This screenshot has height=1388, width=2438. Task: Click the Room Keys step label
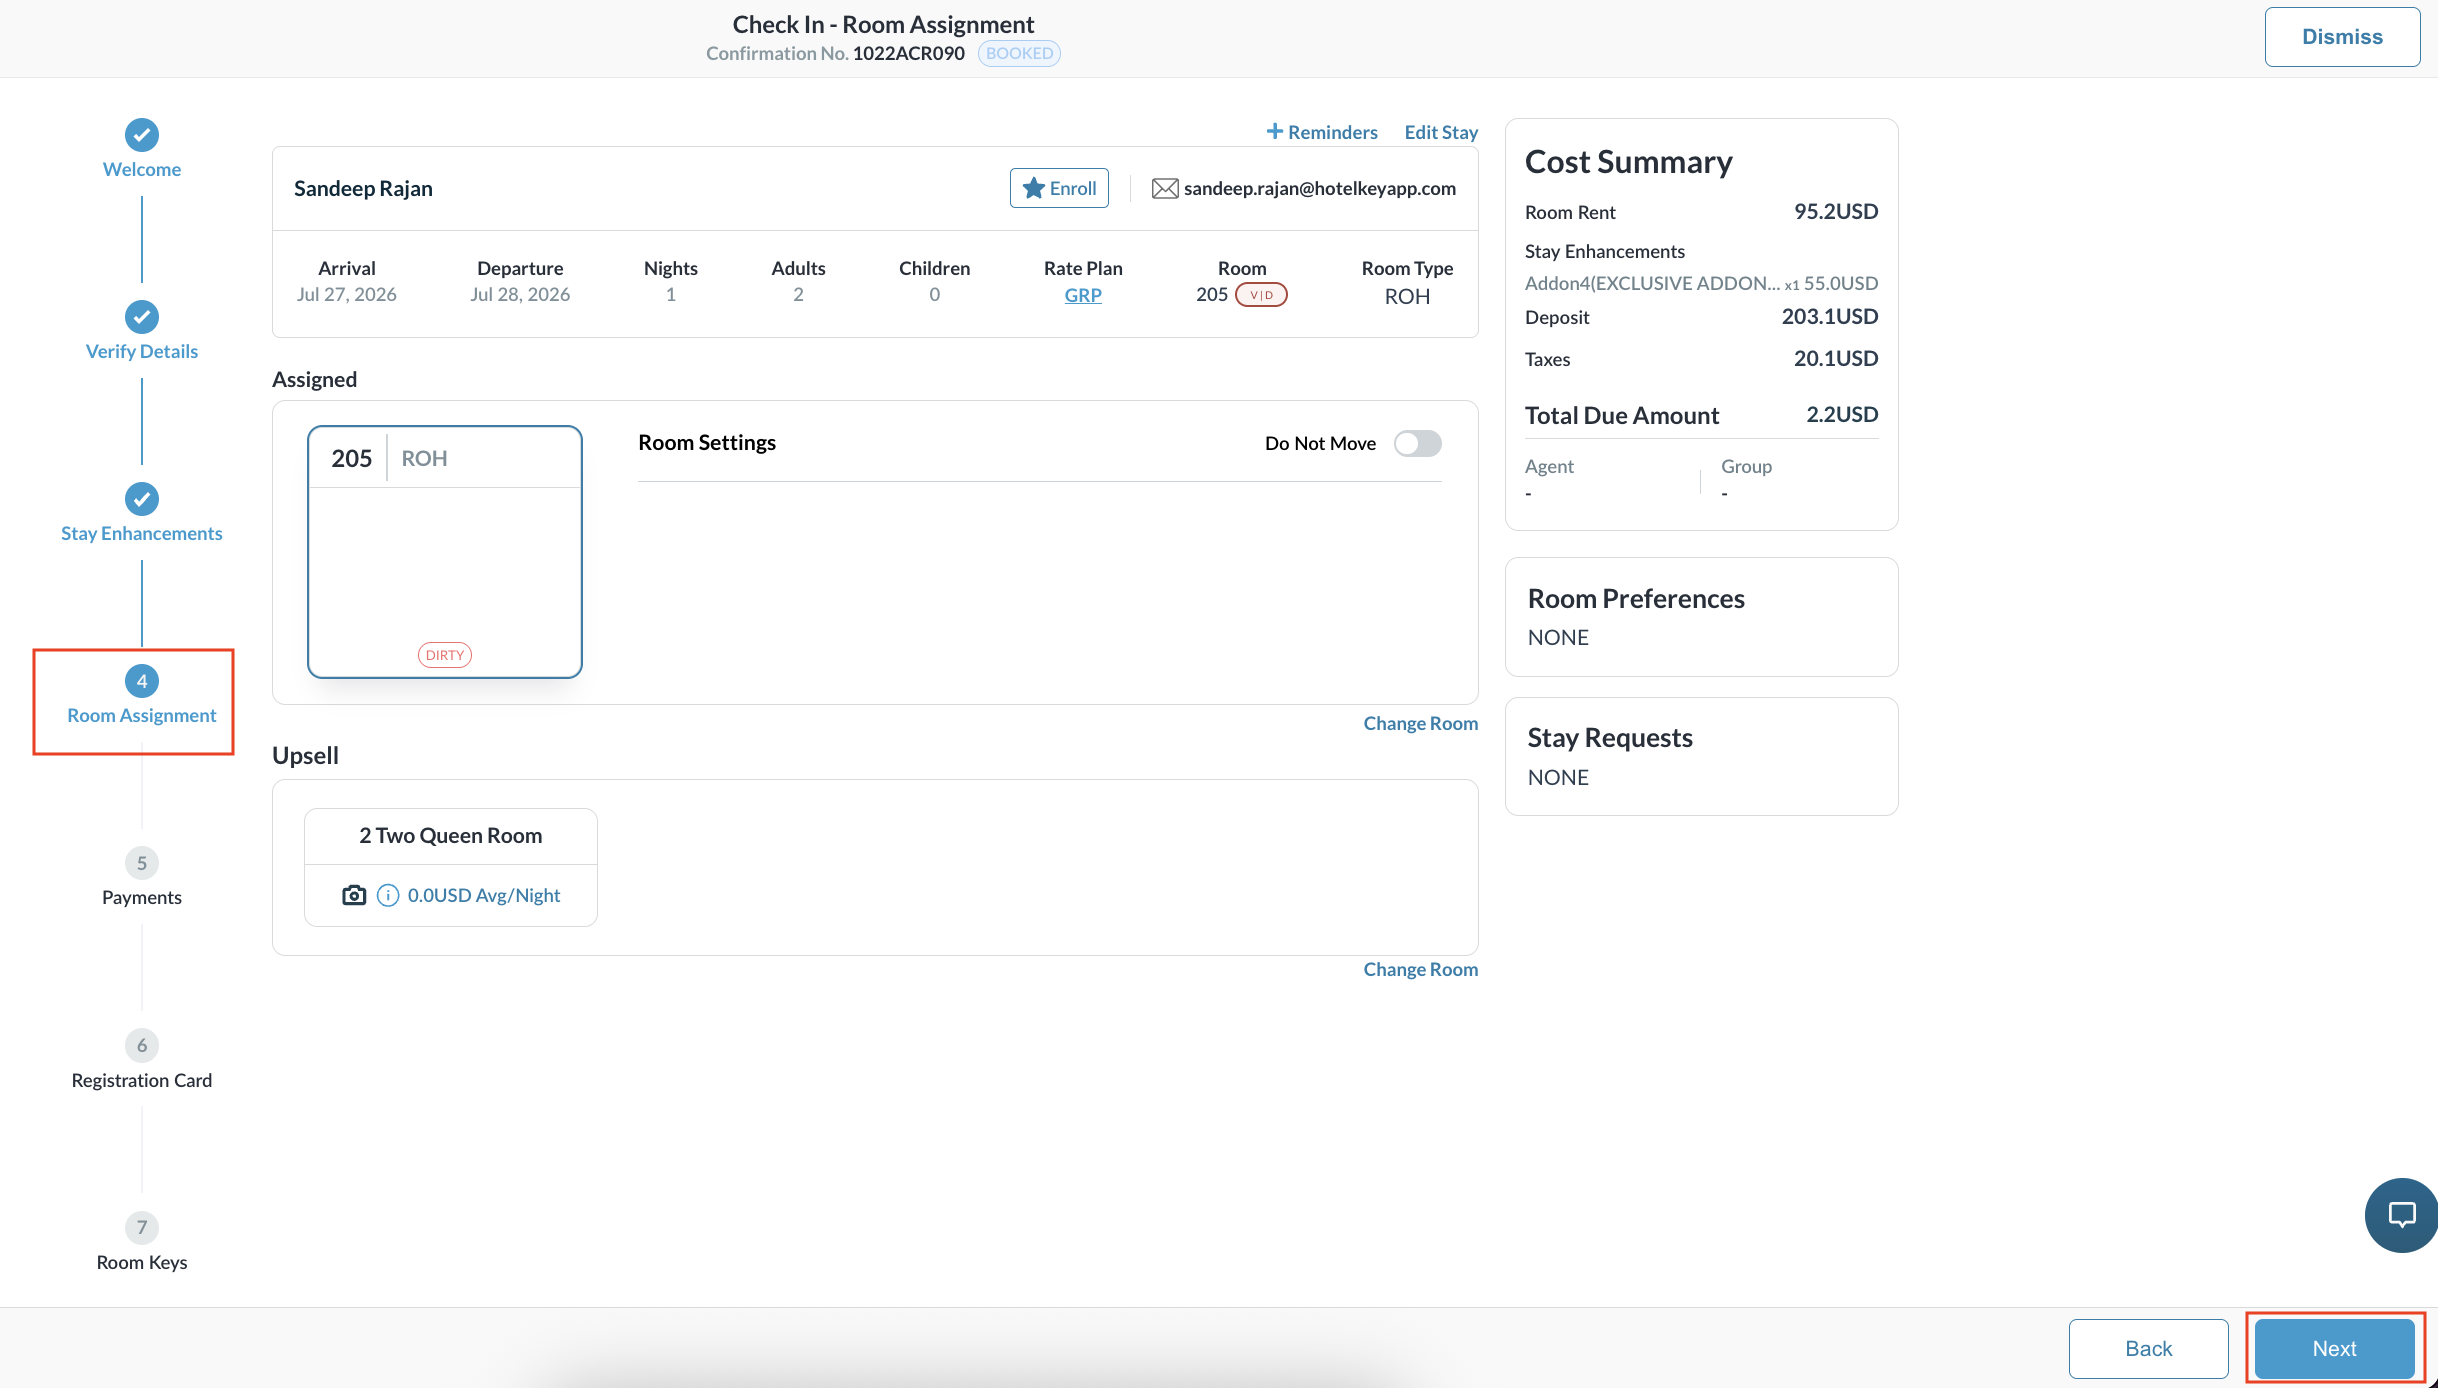coord(142,1262)
